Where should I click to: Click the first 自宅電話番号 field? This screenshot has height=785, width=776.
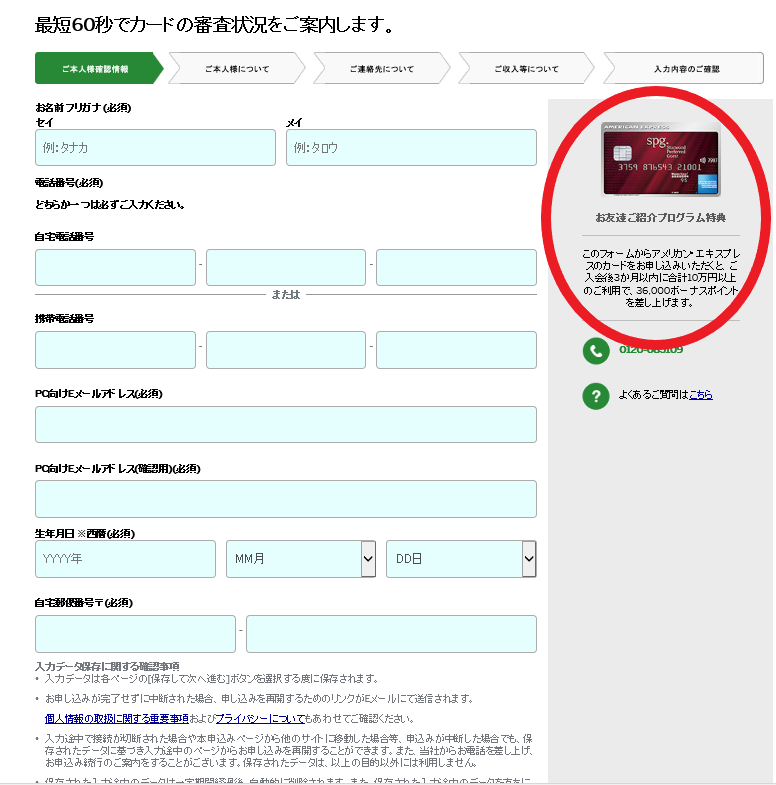point(115,268)
